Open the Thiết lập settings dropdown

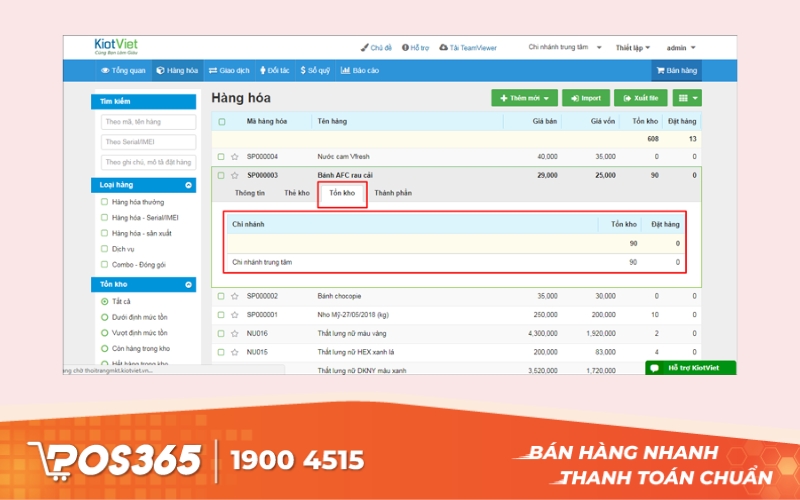(633, 47)
